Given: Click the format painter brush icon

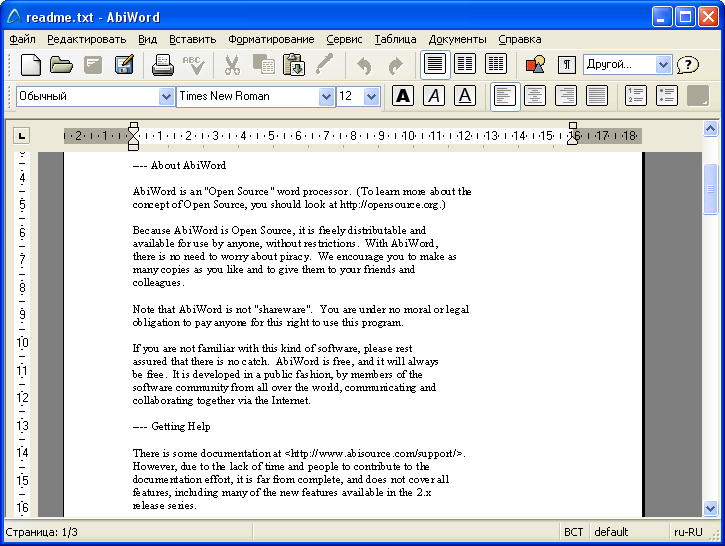Looking at the screenshot, I should click(325, 65).
